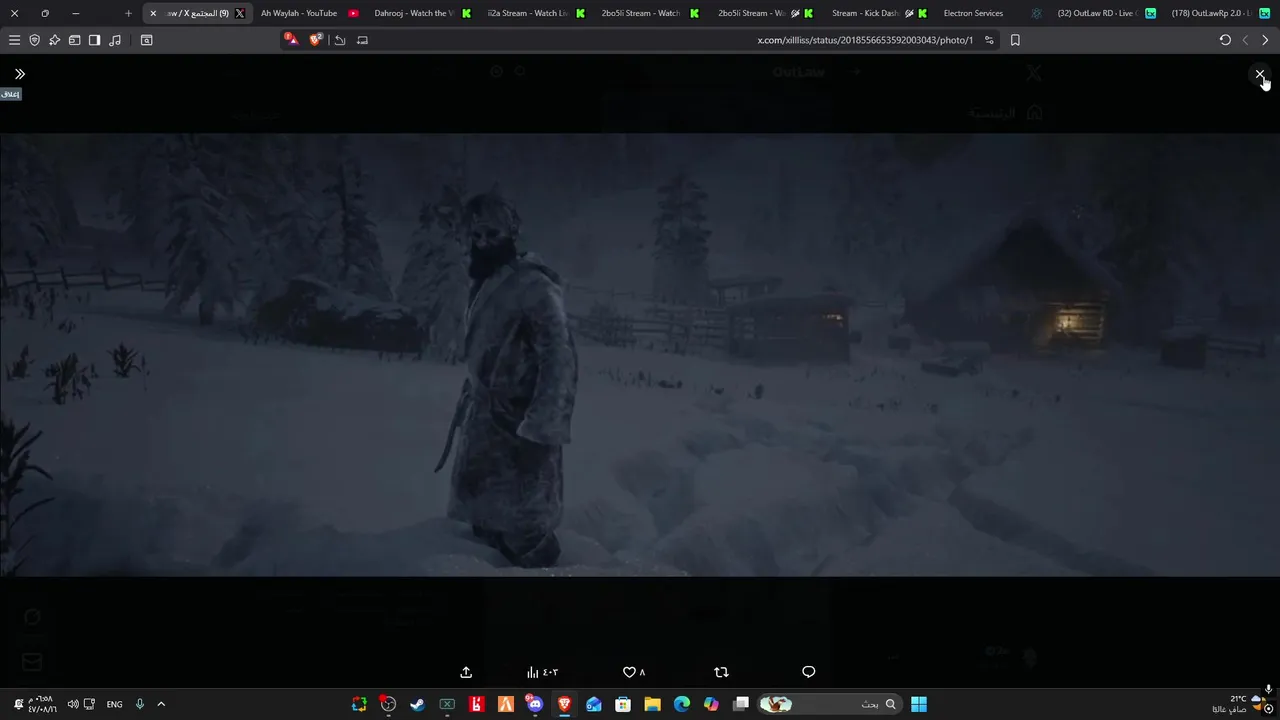Open Discord from the taskbar
The image size is (1280, 720).
[535, 704]
